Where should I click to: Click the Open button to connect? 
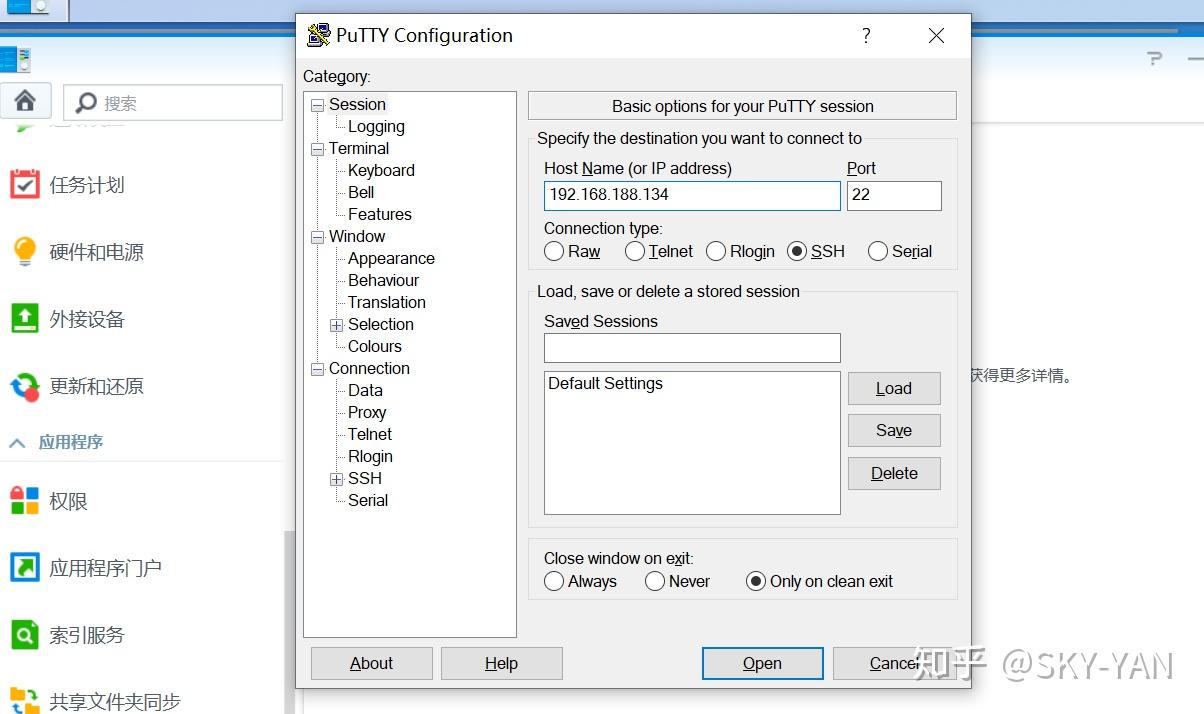762,663
